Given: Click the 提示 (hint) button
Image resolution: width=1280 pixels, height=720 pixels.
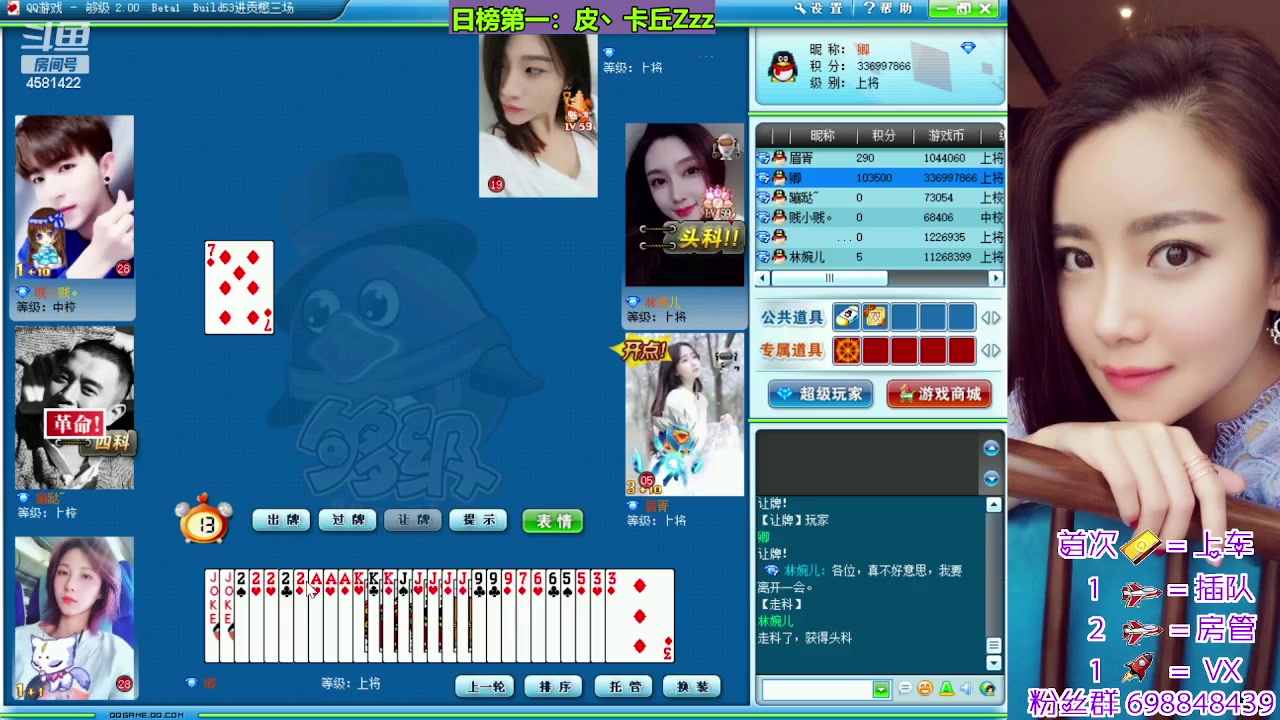Looking at the screenshot, I should pos(478,520).
